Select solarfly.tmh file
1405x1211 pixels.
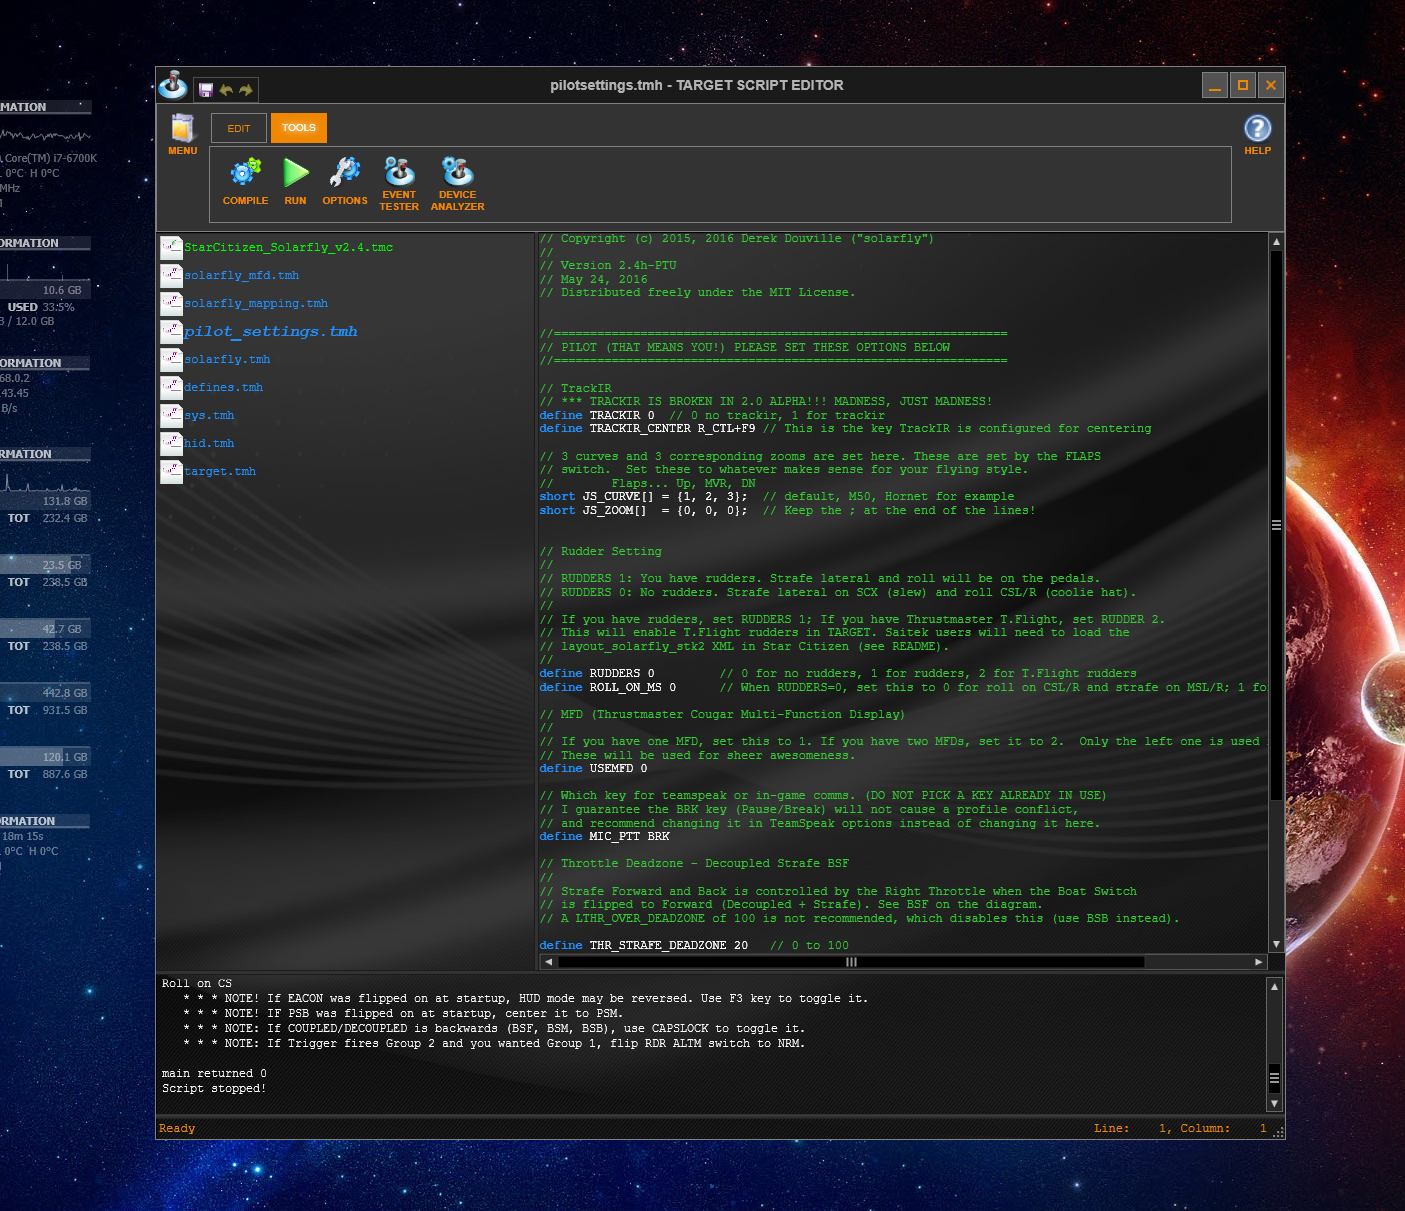click(x=227, y=359)
